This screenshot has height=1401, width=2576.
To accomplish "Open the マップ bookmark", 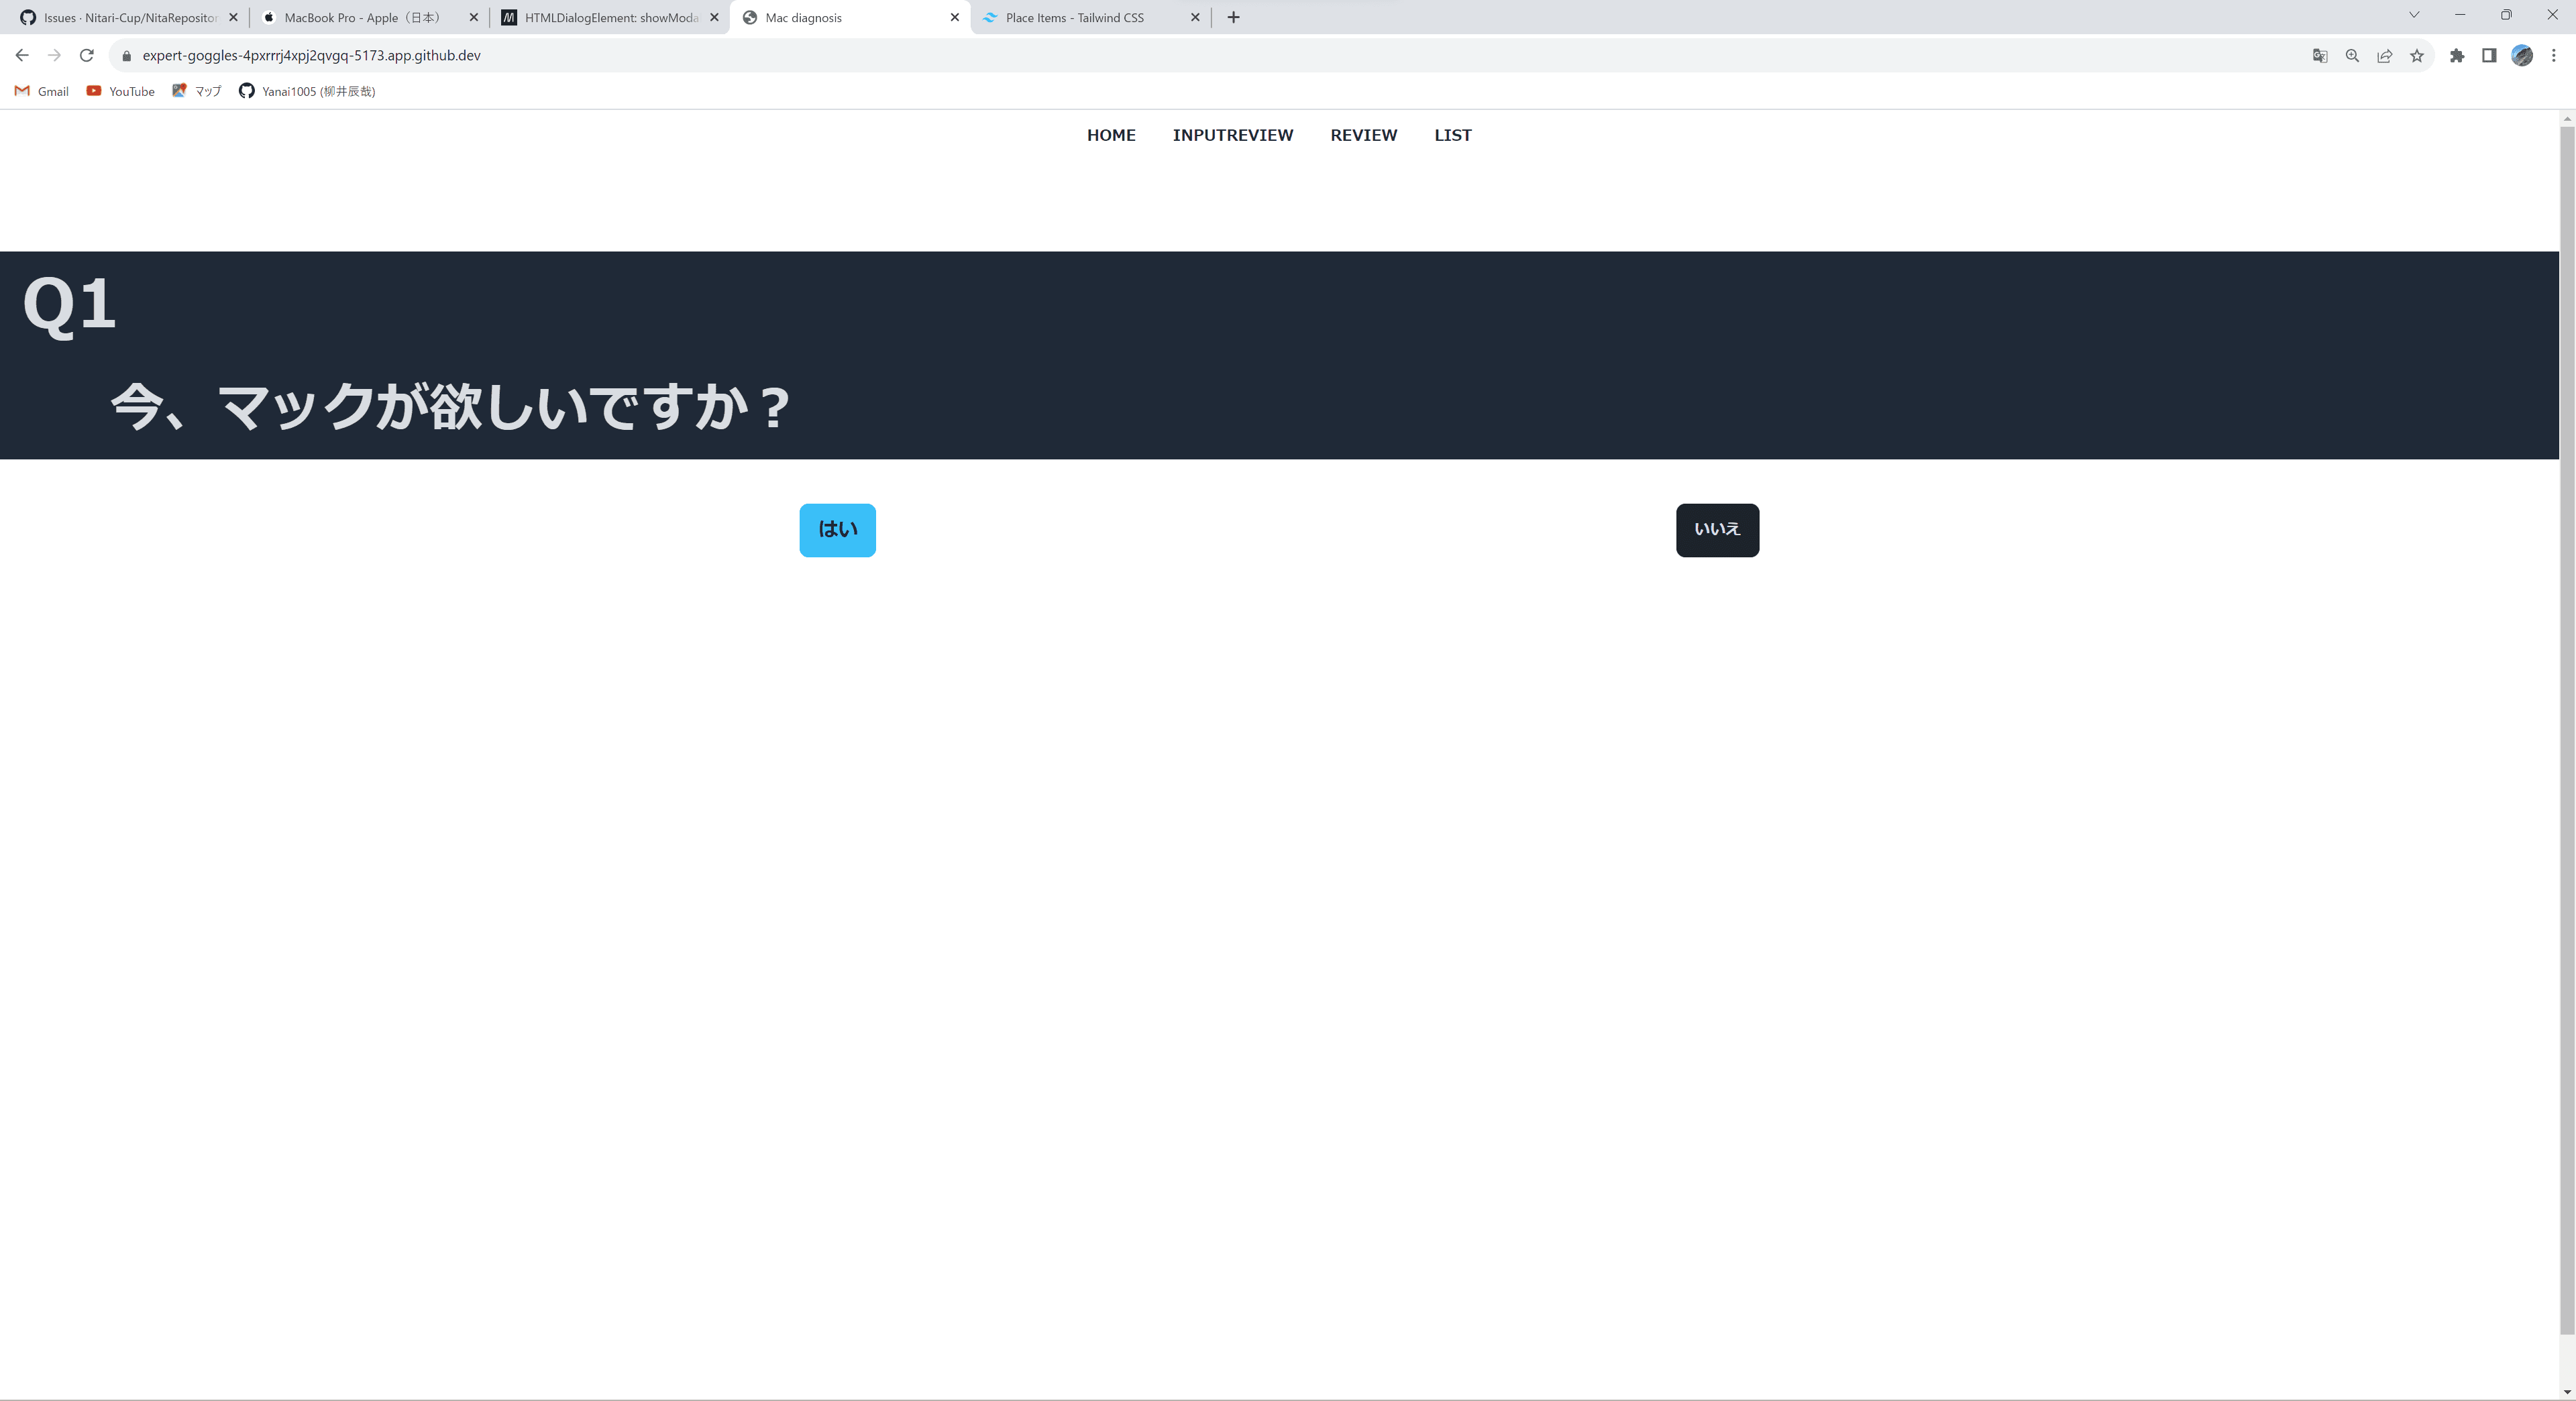I will [x=196, y=91].
